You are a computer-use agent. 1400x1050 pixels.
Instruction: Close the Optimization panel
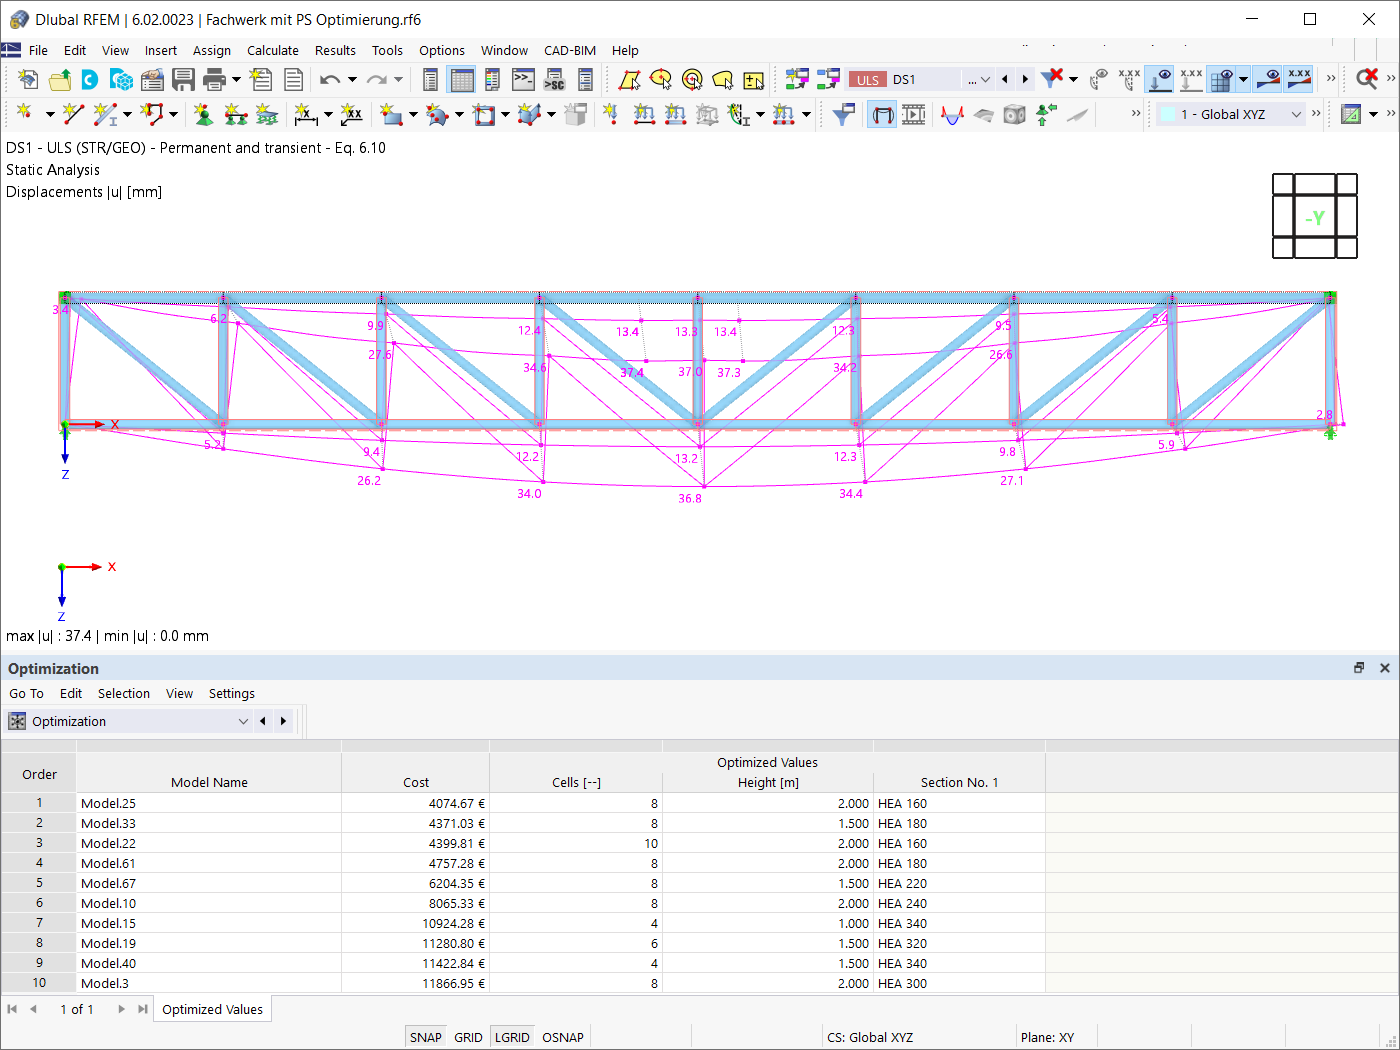click(1385, 668)
